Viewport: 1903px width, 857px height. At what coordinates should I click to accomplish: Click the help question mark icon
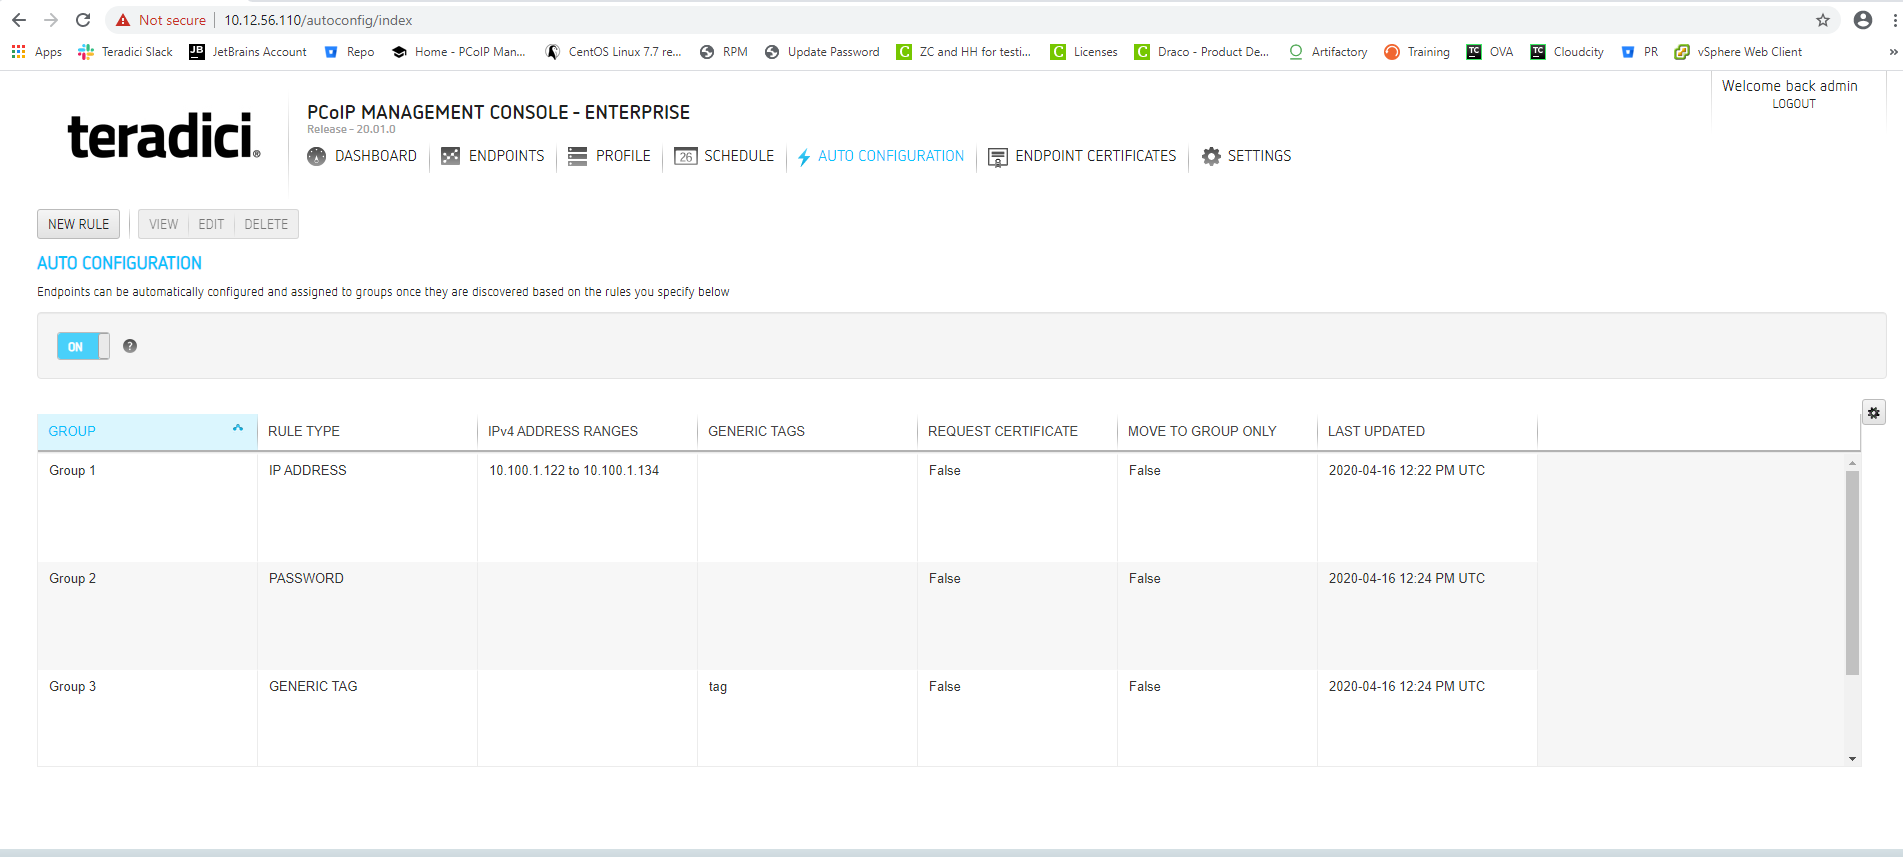pos(130,346)
